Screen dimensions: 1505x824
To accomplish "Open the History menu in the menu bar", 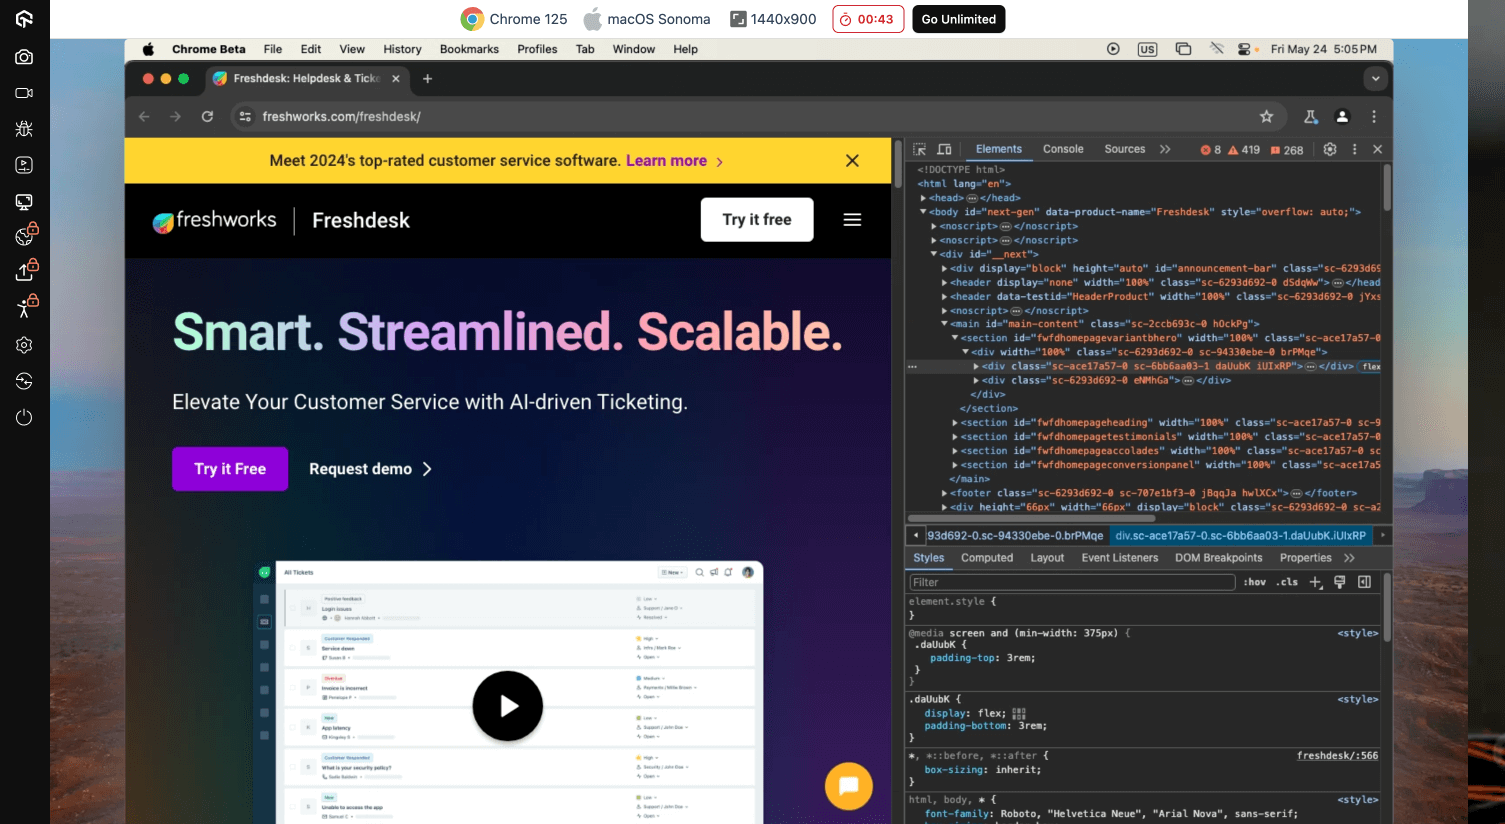I will (x=402, y=49).
